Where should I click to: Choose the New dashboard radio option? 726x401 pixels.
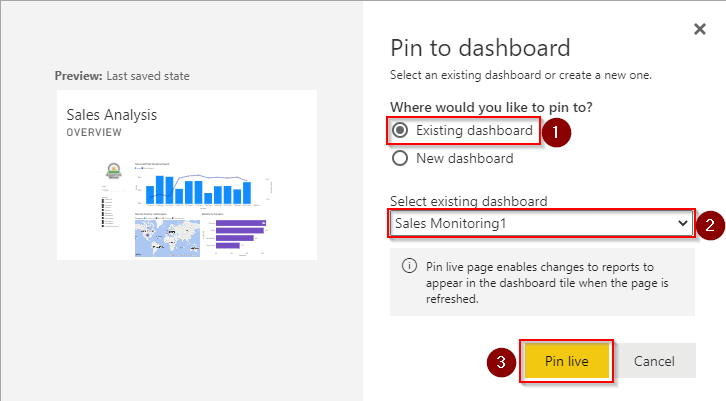point(400,158)
